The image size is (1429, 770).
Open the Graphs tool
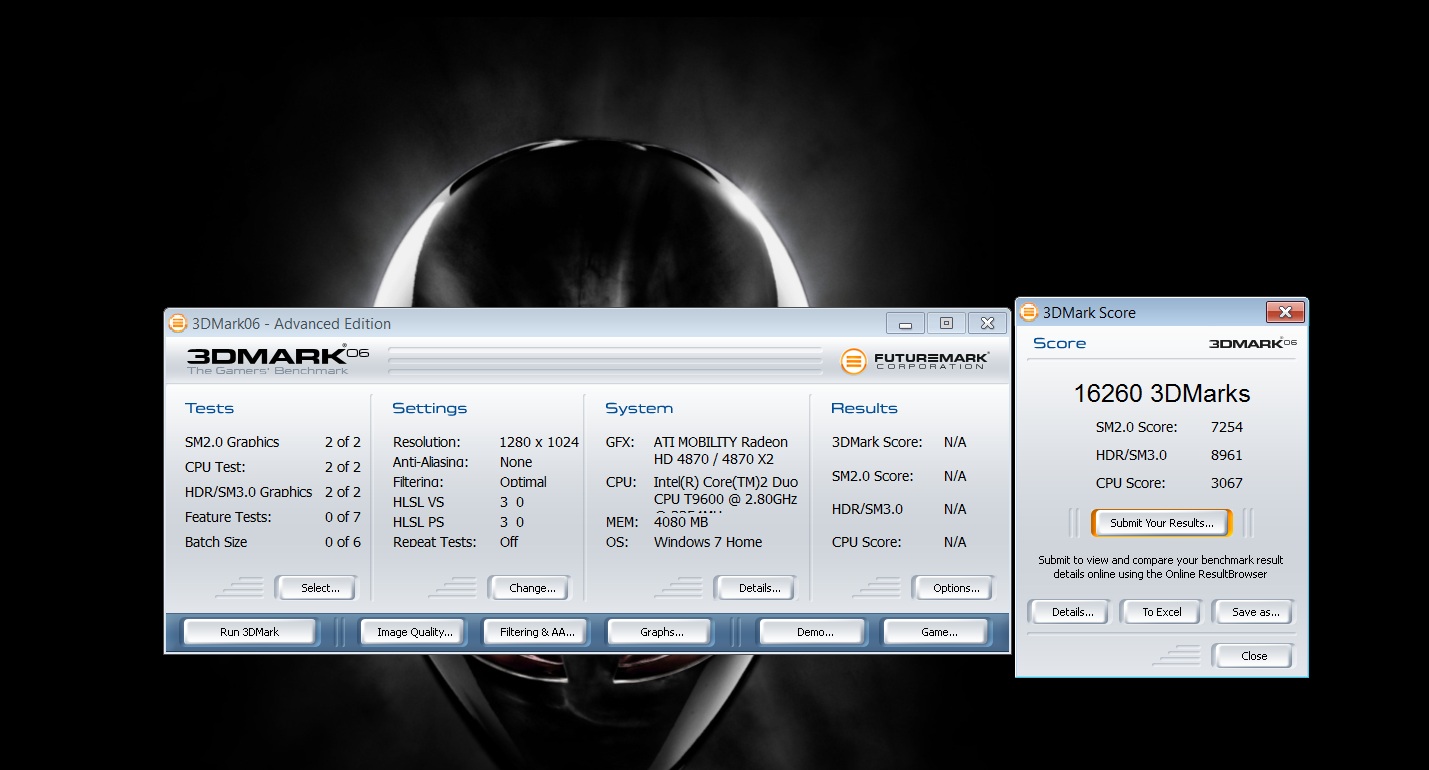coord(661,632)
